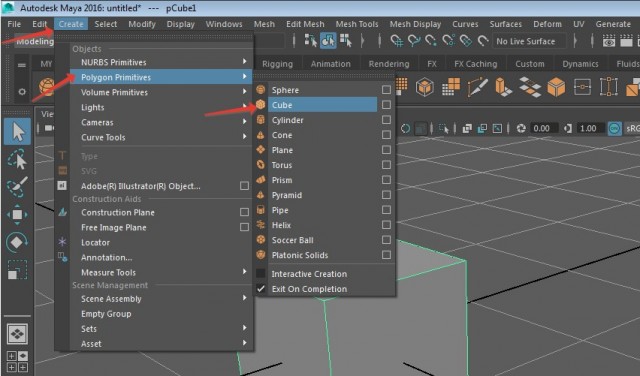The height and width of the screenshot is (376, 640).
Task: Expand Volume Primitives submenu arrow
Action: pyautogui.click(x=244, y=91)
